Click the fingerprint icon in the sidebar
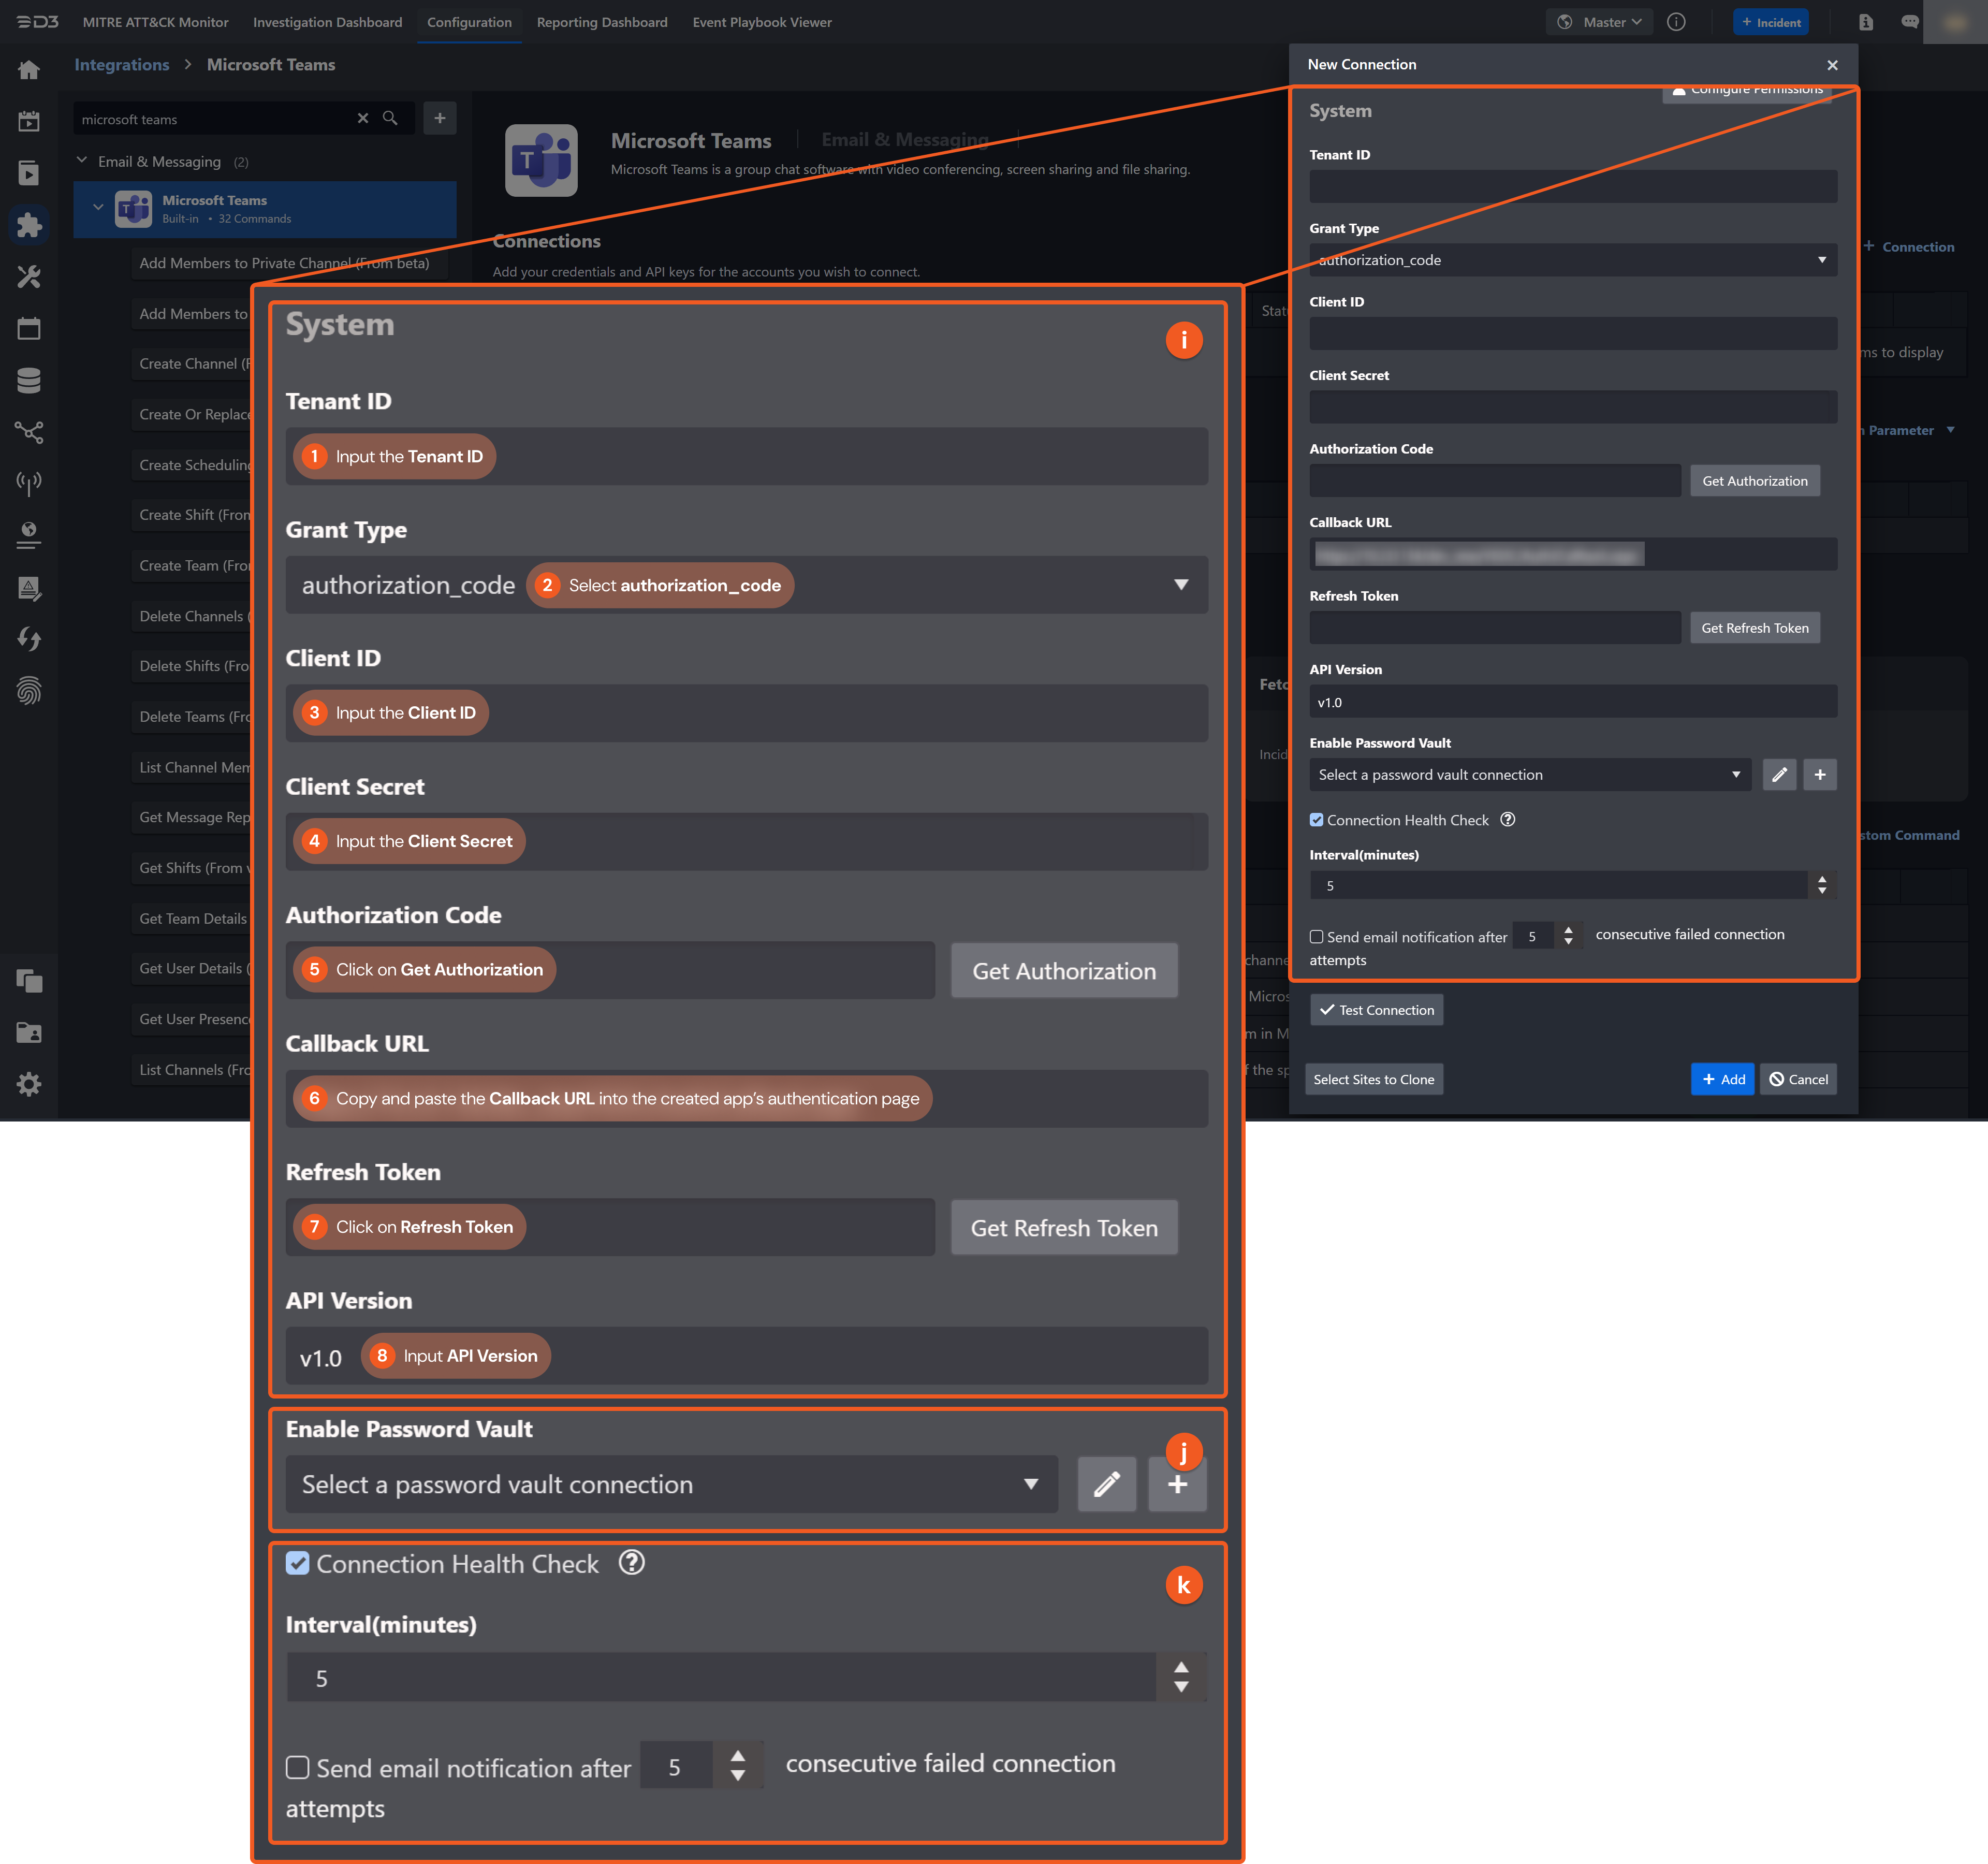Image resolution: width=1988 pixels, height=1864 pixels. (x=29, y=690)
